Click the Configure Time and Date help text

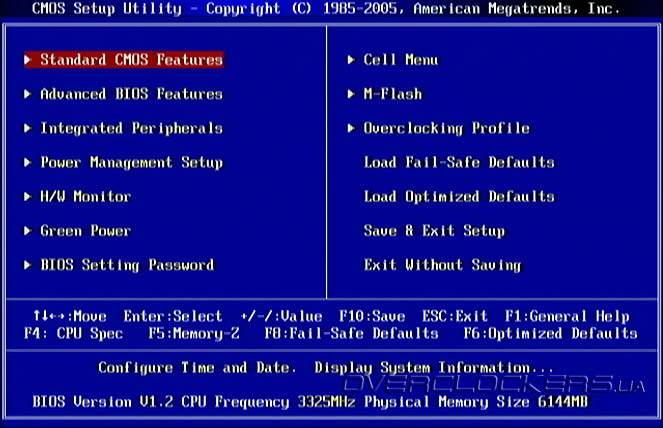(x=325, y=368)
